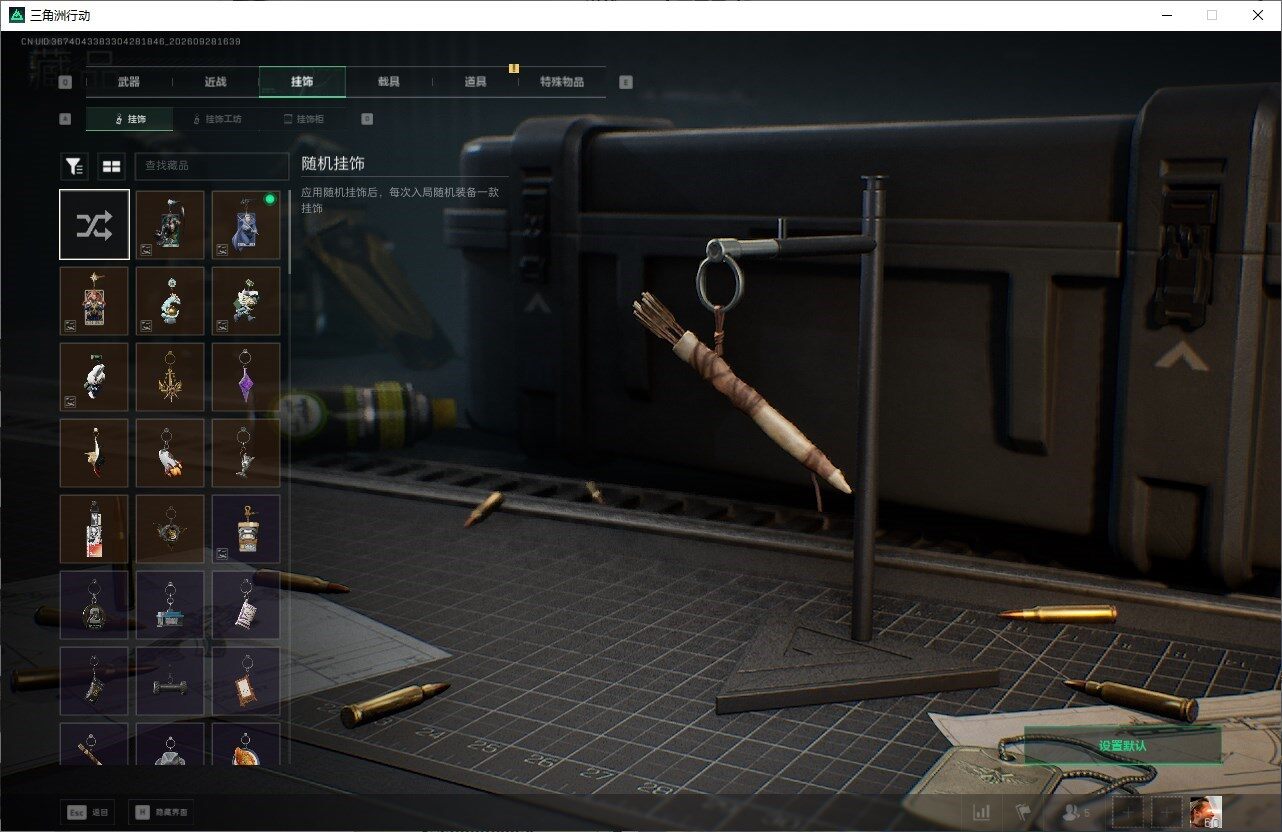This screenshot has height=832, width=1282.
Task: Click the 隐藏界面 button
Action: (x=163, y=812)
